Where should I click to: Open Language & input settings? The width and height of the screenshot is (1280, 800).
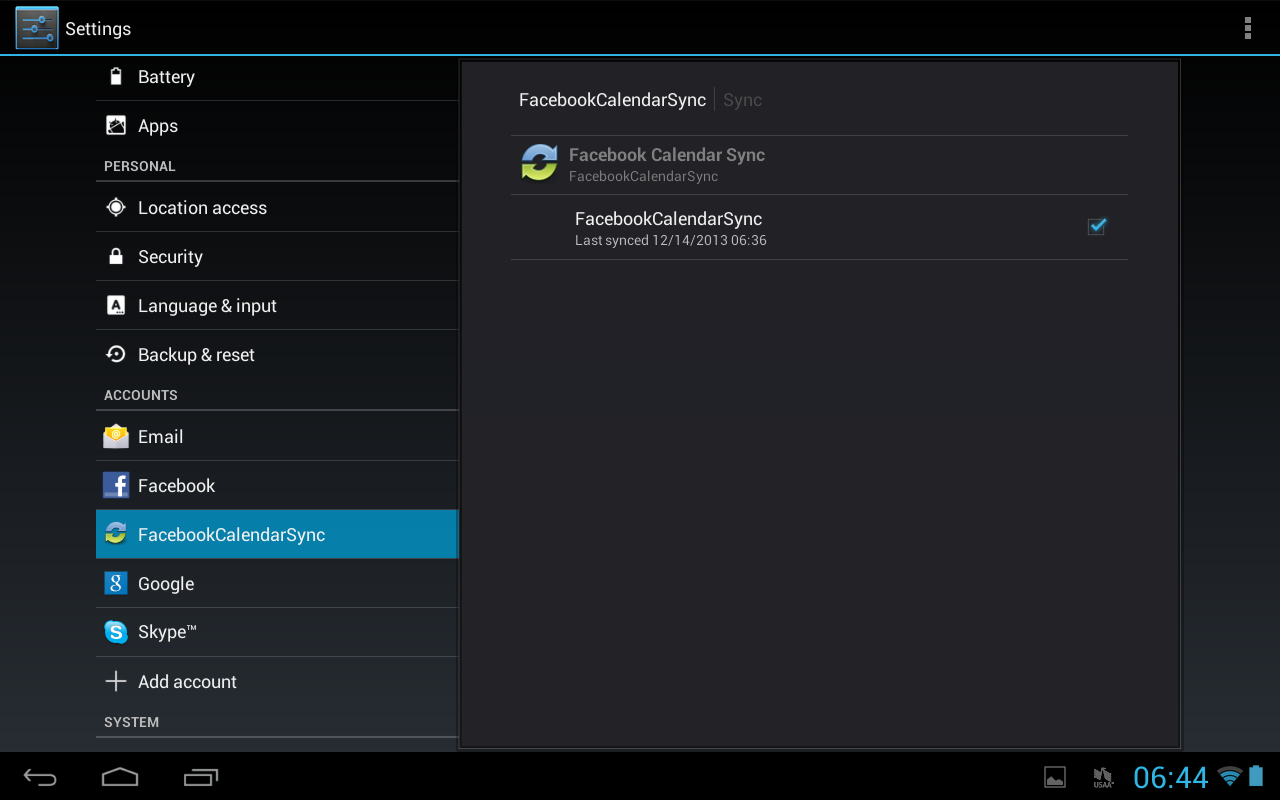(277, 305)
